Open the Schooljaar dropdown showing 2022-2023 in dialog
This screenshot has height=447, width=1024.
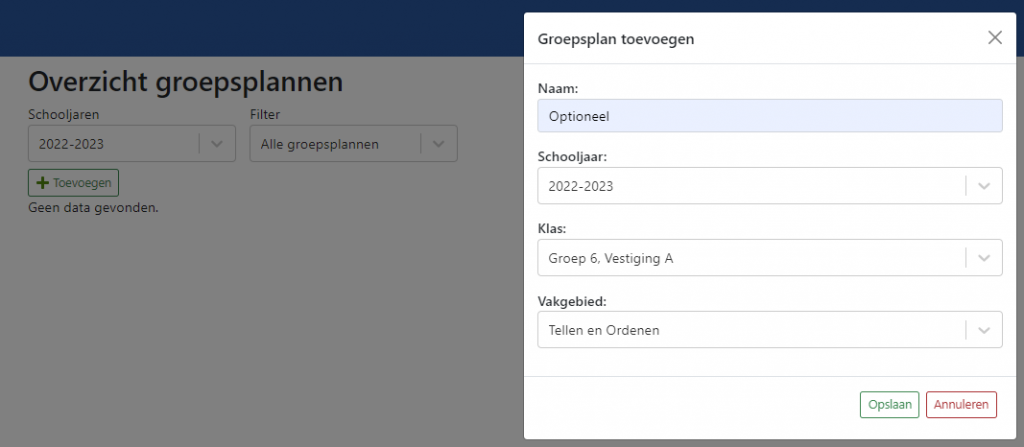point(770,186)
